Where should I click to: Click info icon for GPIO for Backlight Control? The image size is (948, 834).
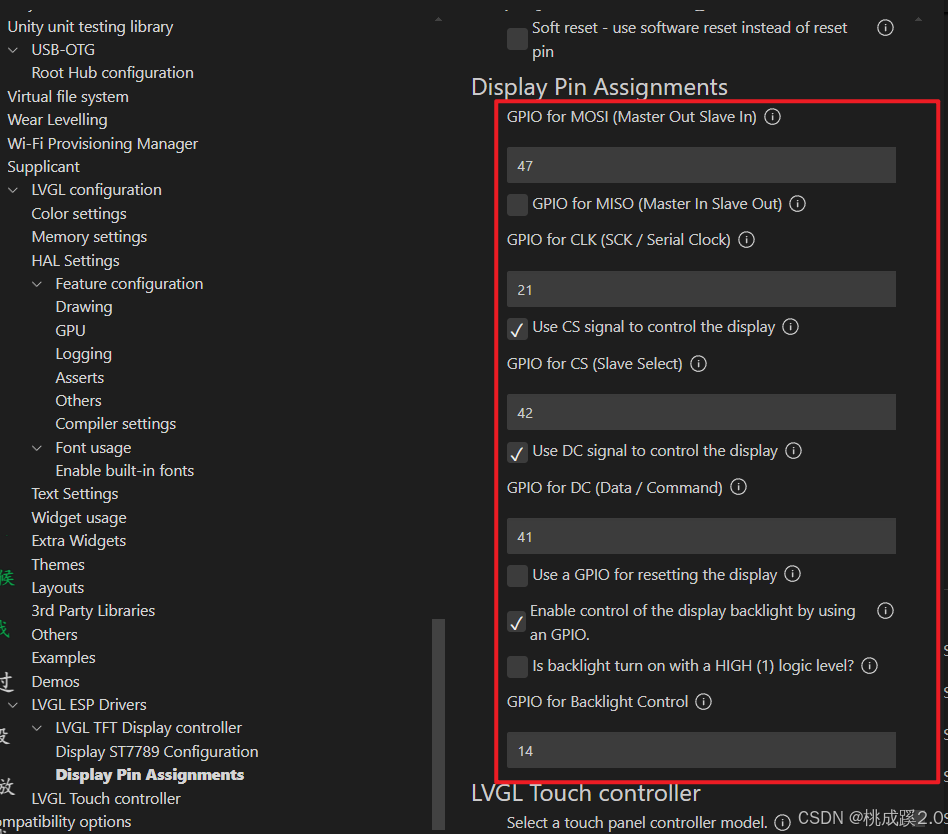point(703,702)
